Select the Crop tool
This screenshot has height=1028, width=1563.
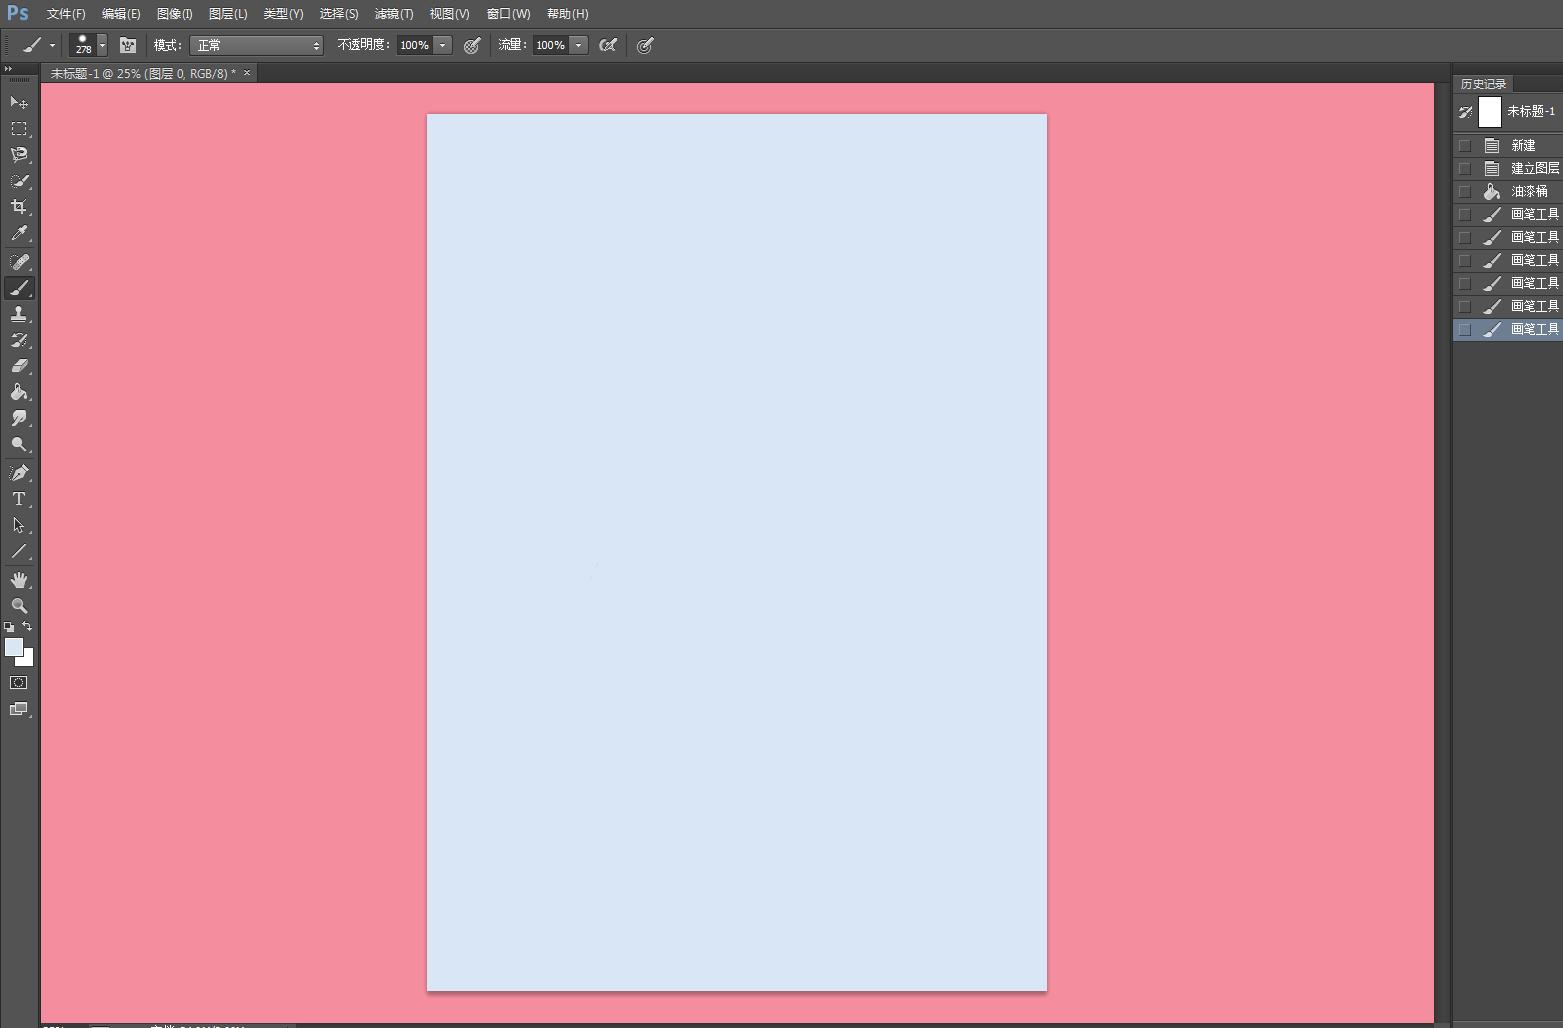pos(19,207)
